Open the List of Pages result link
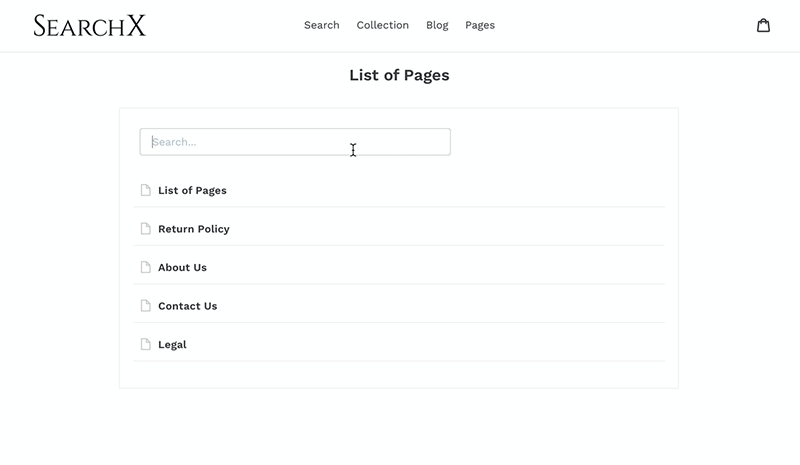Image resolution: width=800 pixels, height=465 pixels. click(192, 190)
